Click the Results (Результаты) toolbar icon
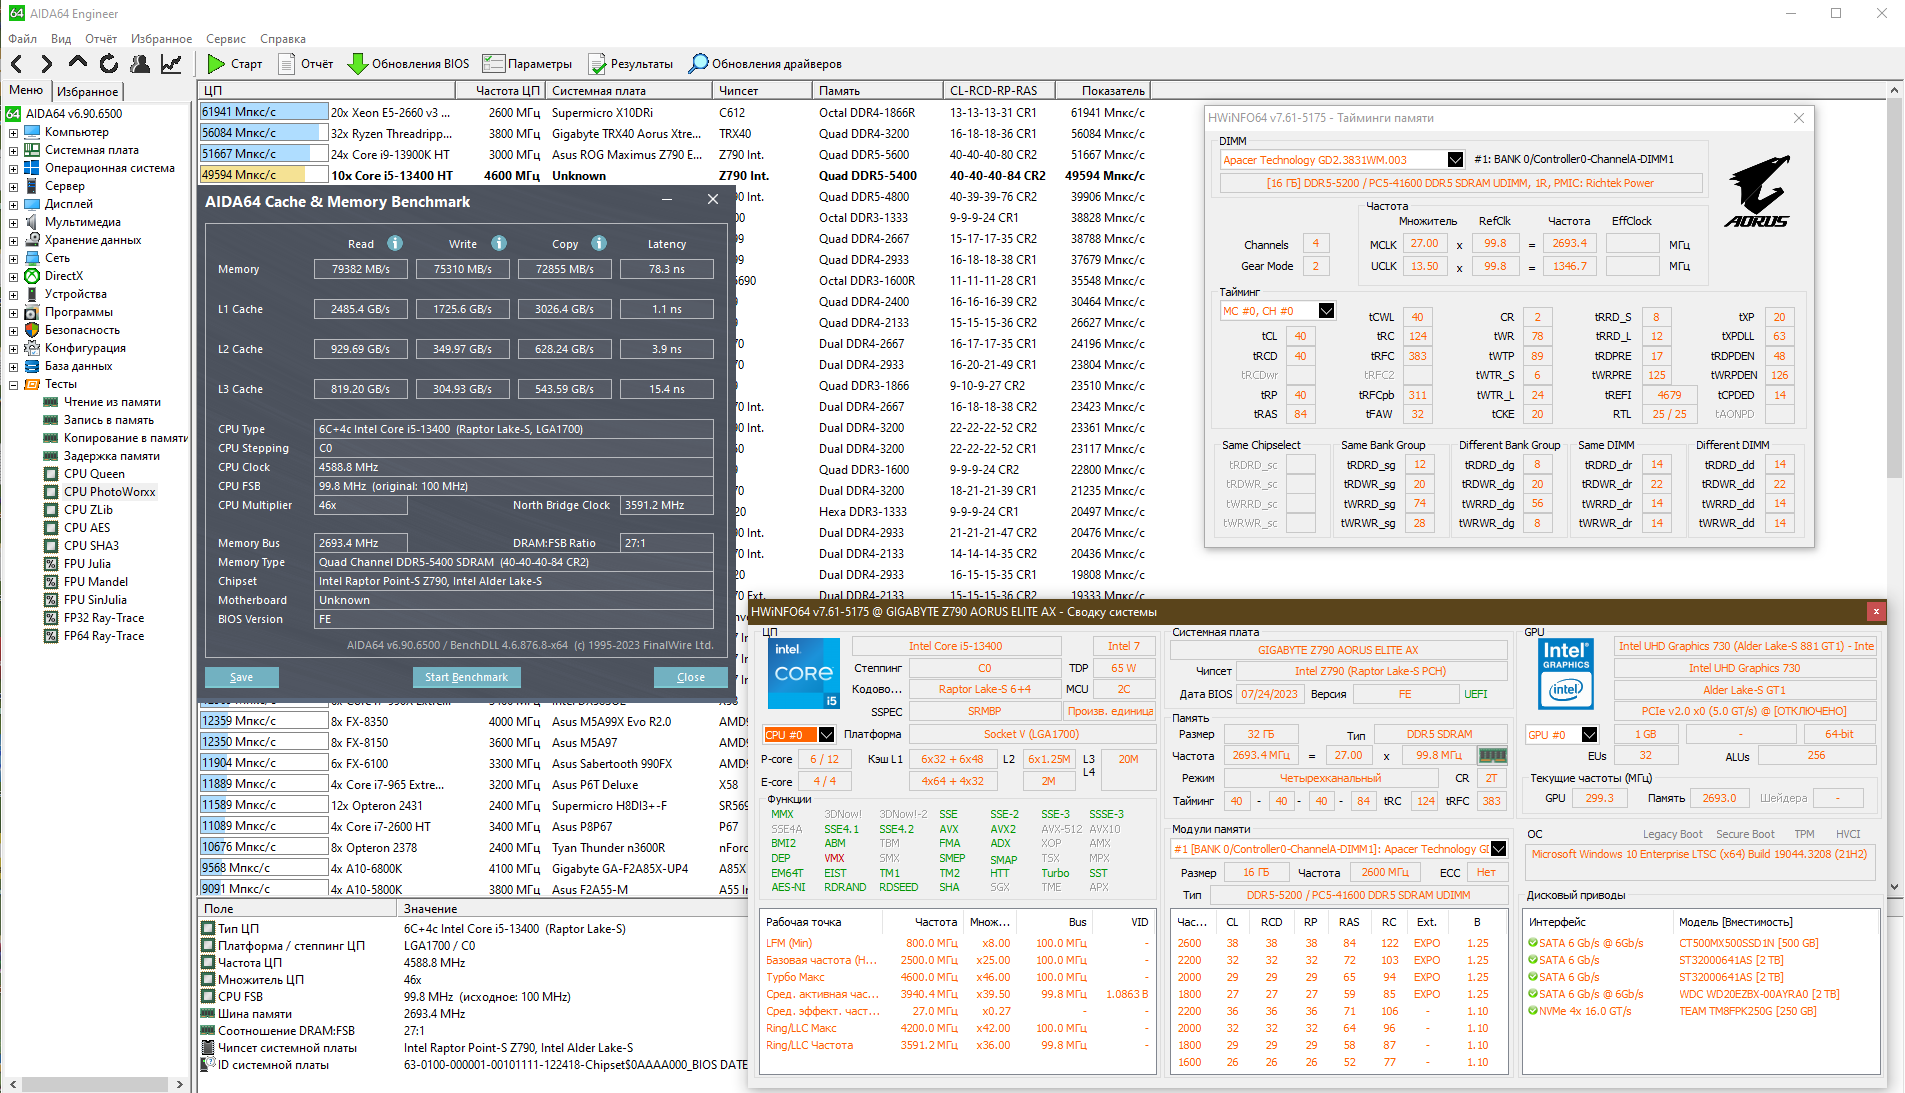 point(597,64)
